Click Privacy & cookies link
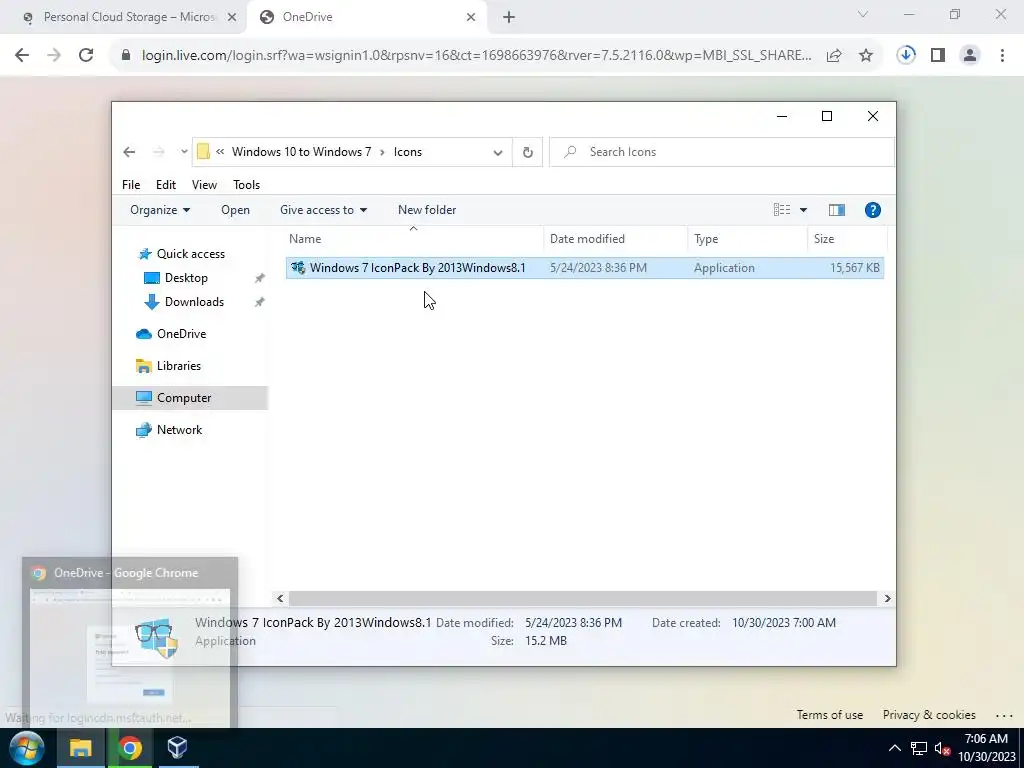The width and height of the screenshot is (1024, 768). [x=929, y=715]
